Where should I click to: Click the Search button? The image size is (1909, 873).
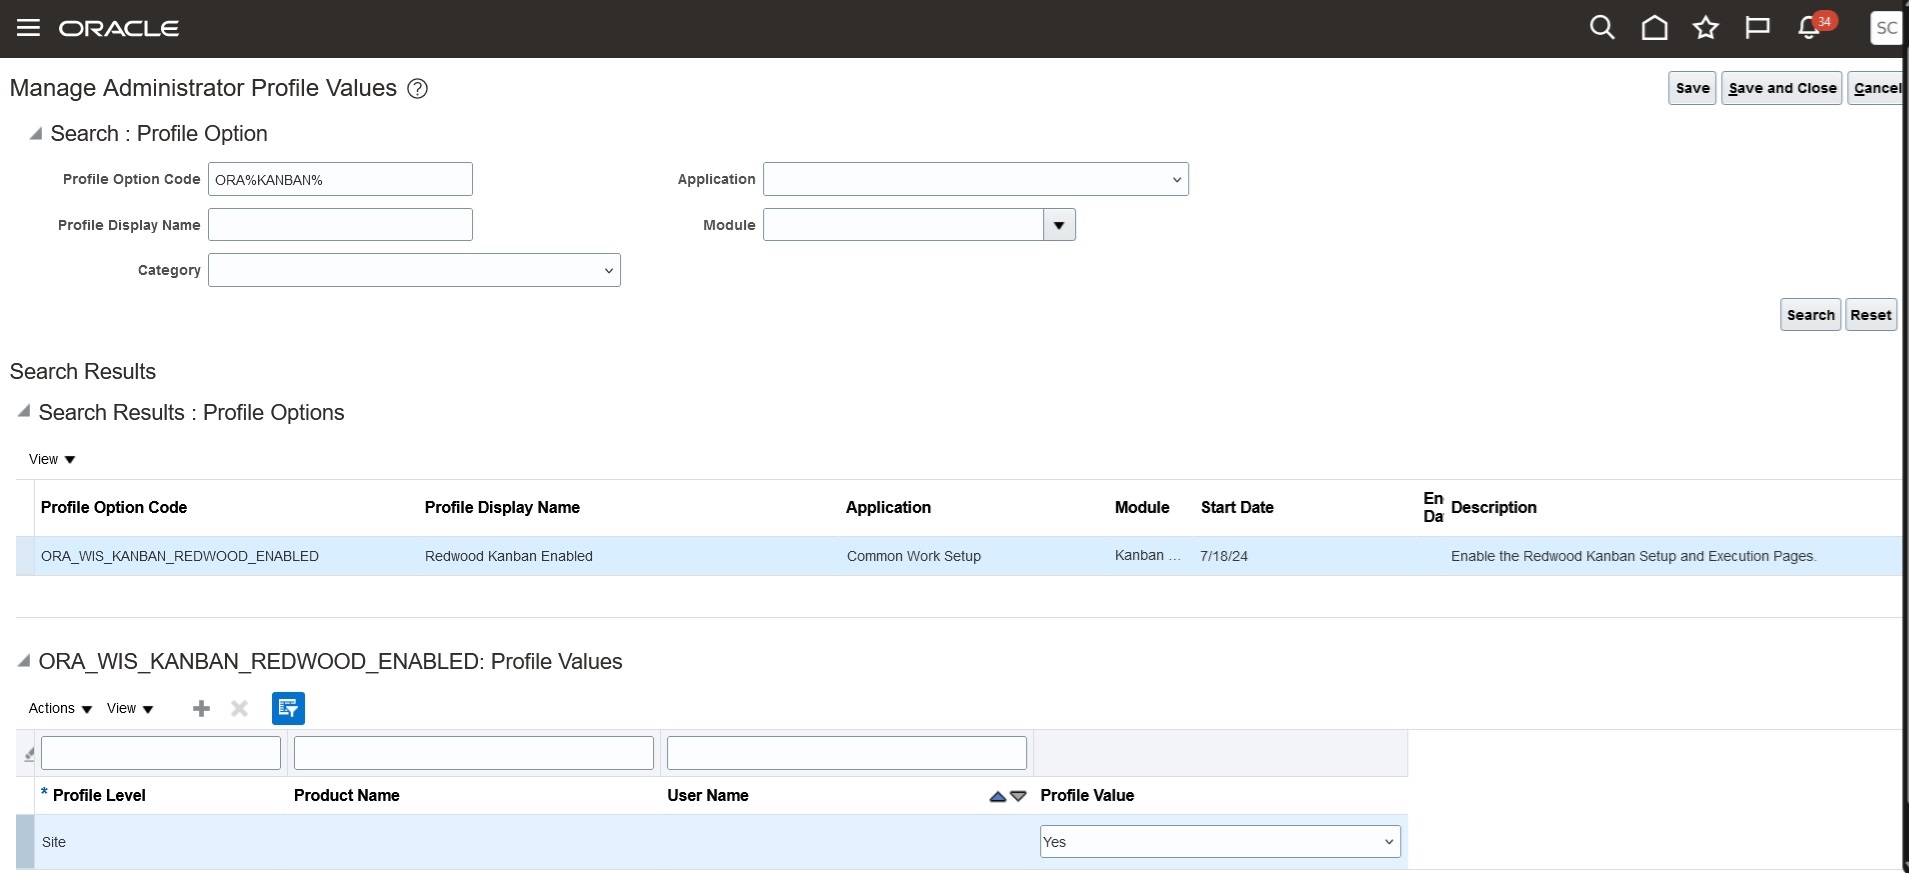pyautogui.click(x=1810, y=315)
